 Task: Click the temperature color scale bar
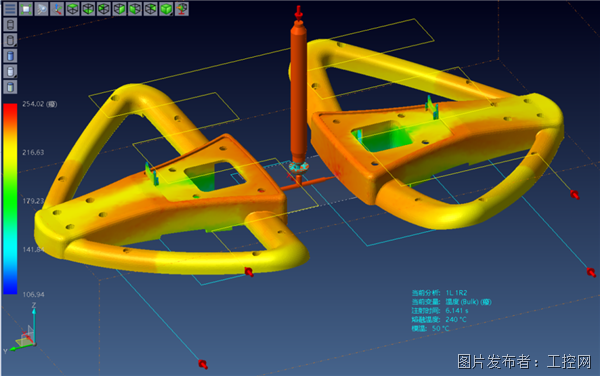(x=10, y=199)
